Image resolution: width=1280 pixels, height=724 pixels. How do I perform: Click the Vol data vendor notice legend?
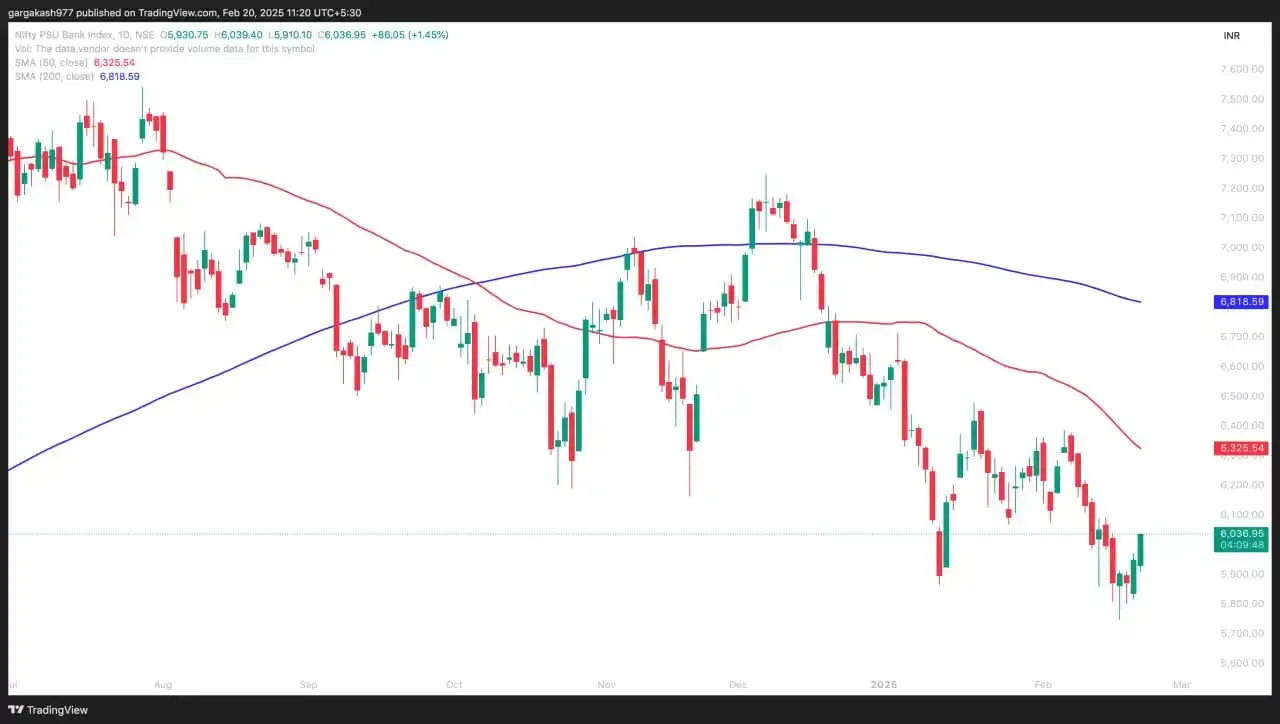(165, 48)
